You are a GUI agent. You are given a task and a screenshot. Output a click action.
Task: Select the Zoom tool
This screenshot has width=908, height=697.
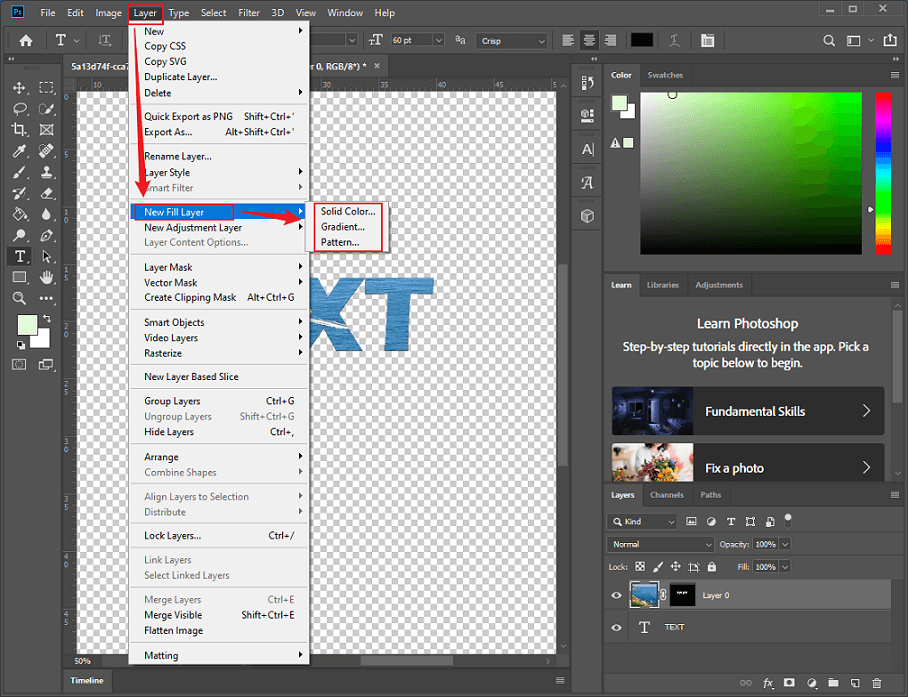tap(19, 297)
